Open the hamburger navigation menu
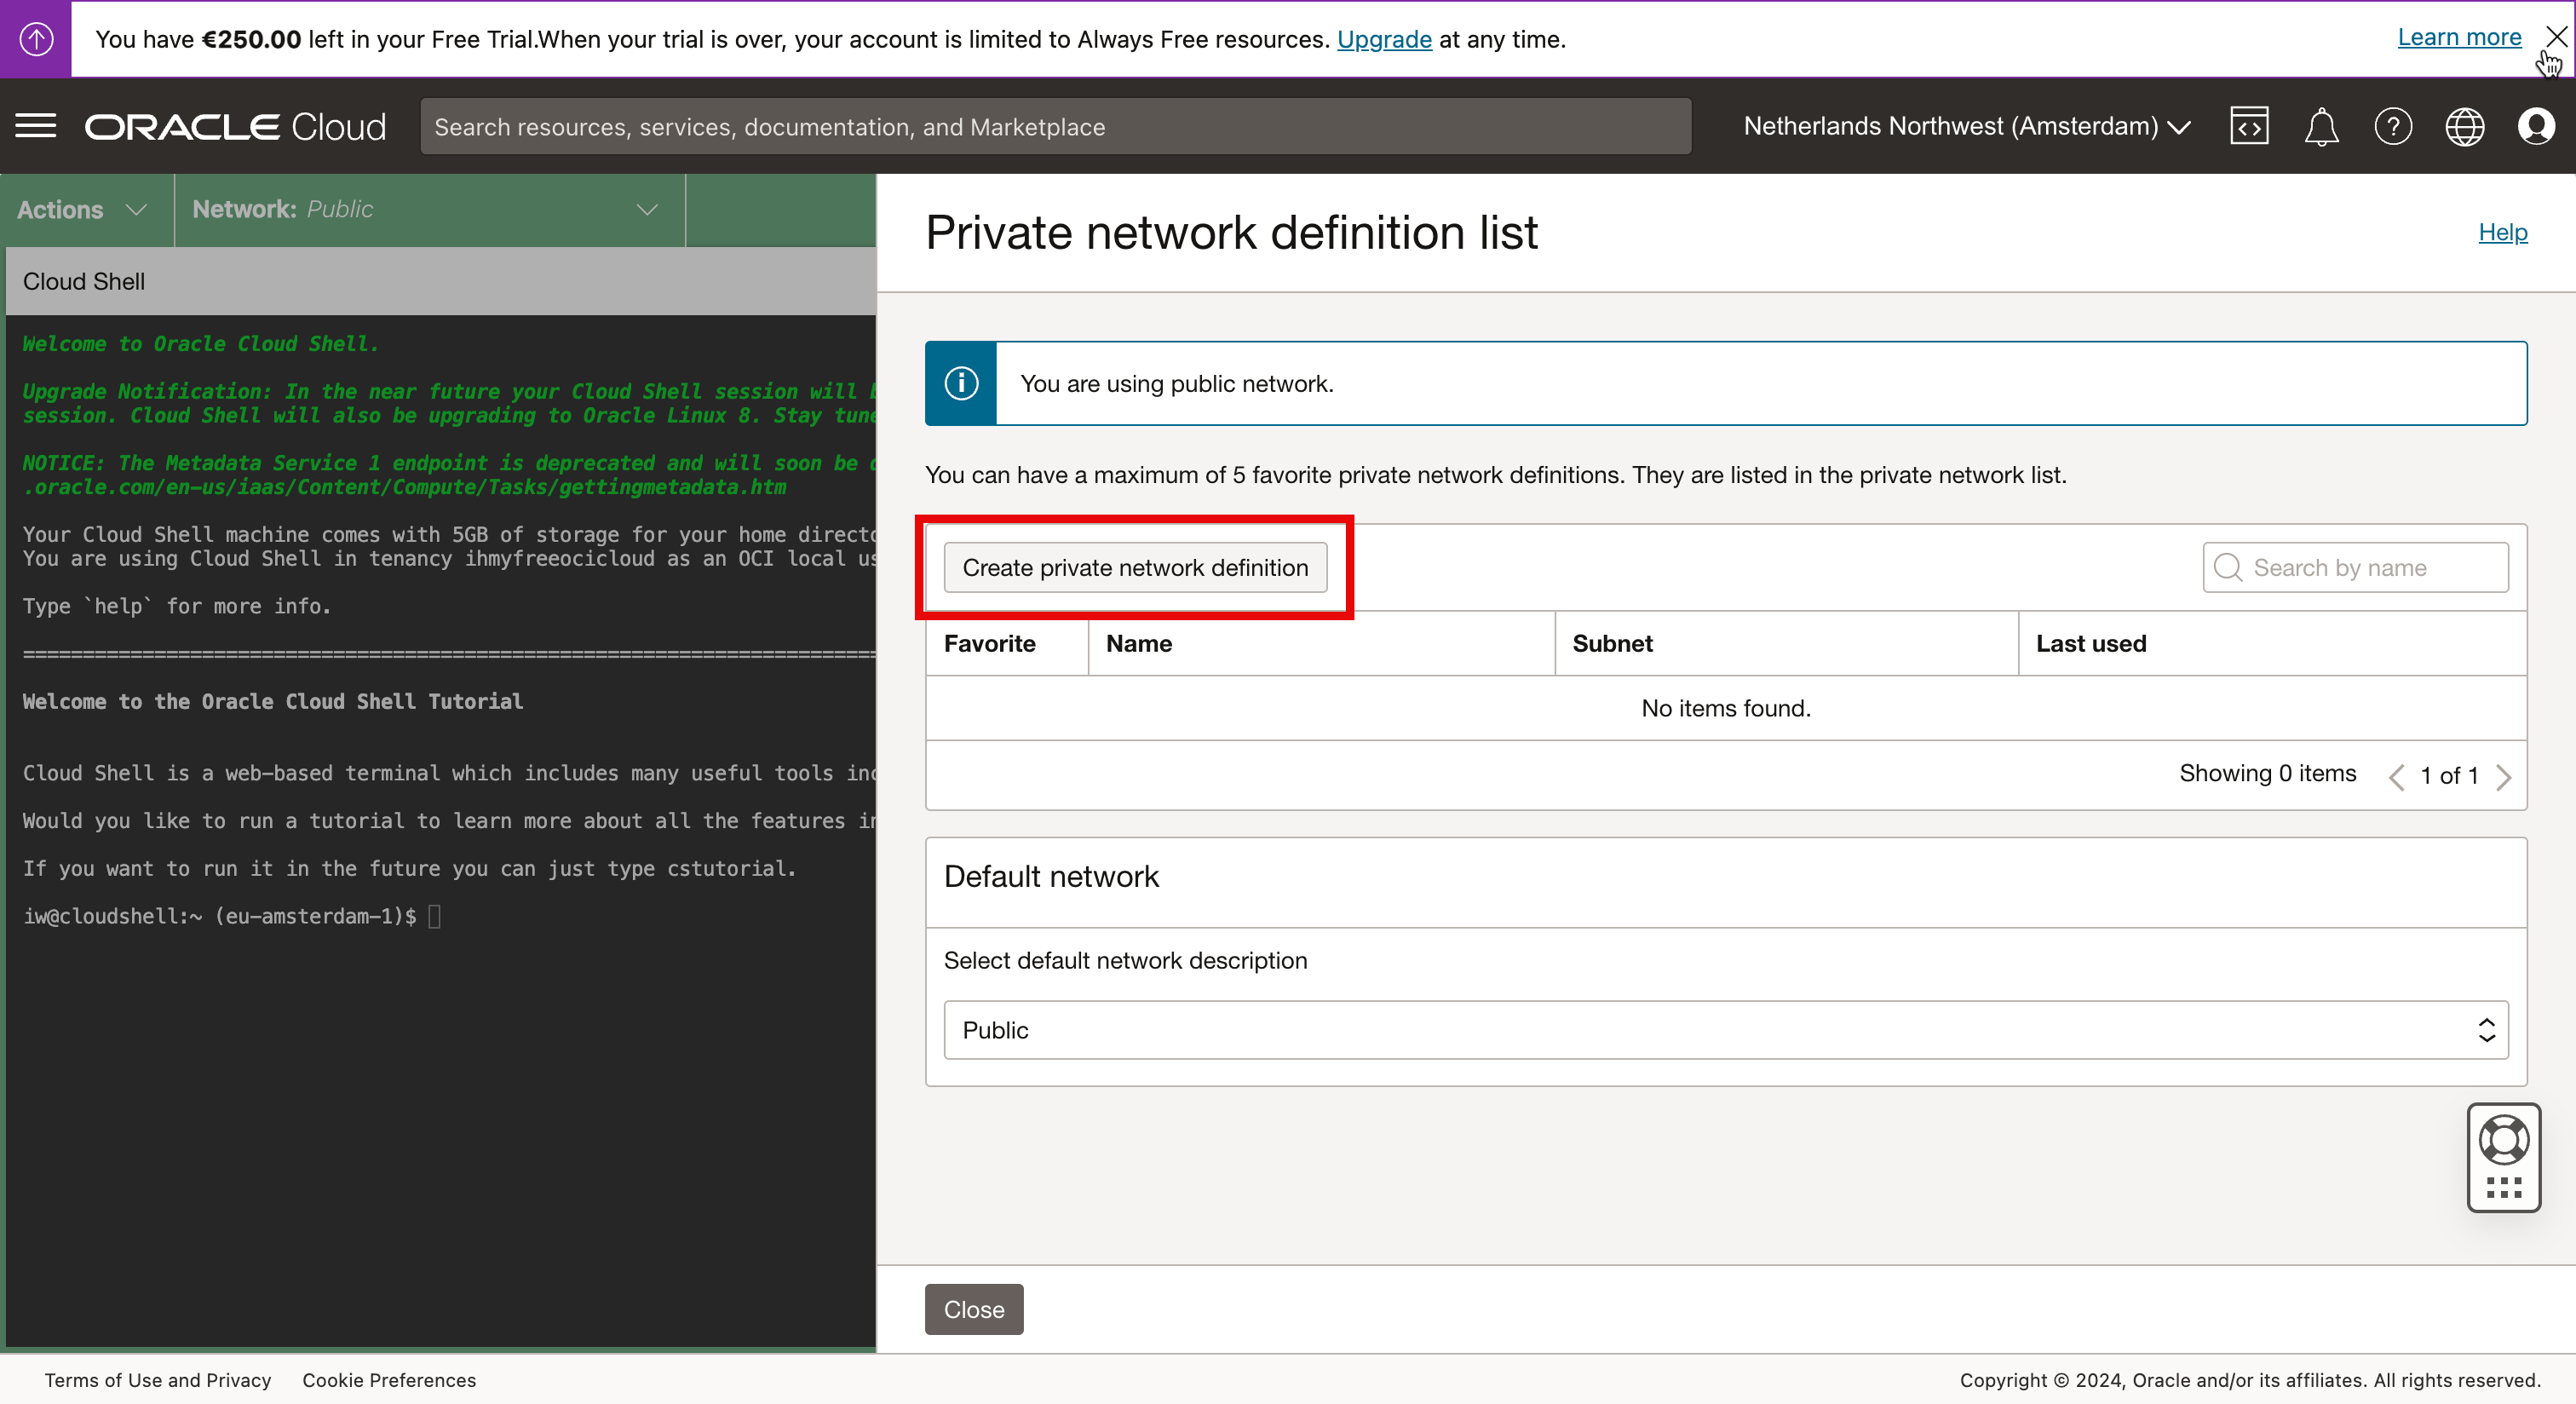2576x1404 pixels. [36, 126]
